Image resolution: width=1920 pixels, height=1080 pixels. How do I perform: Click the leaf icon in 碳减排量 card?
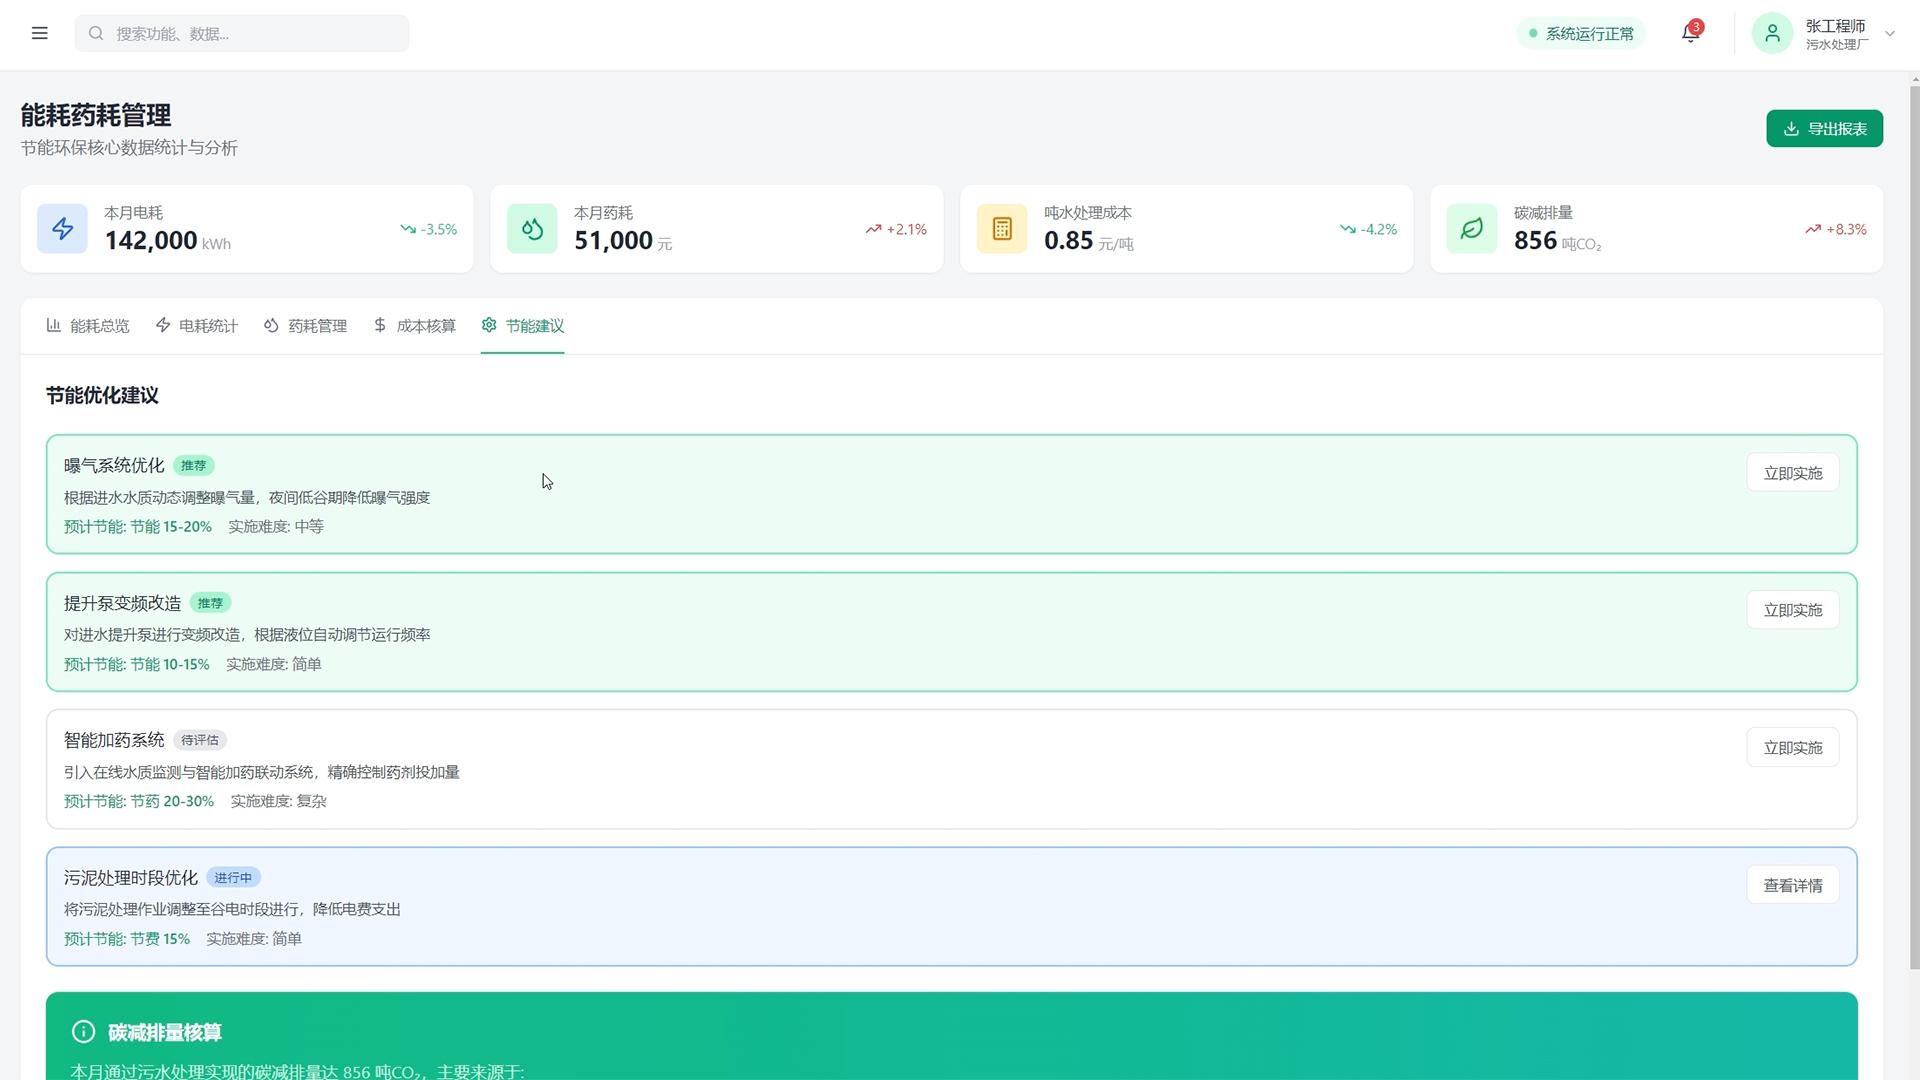coord(1472,229)
